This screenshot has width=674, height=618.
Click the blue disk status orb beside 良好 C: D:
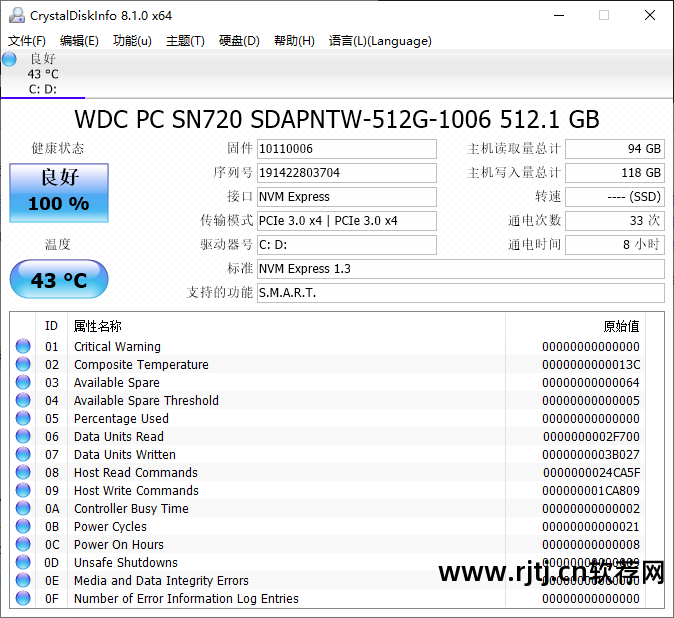[9, 59]
